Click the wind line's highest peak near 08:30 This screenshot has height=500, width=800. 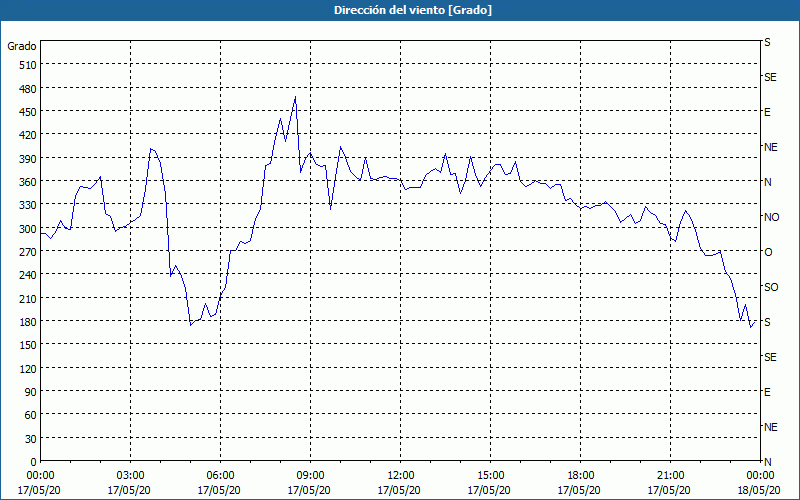pos(295,97)
